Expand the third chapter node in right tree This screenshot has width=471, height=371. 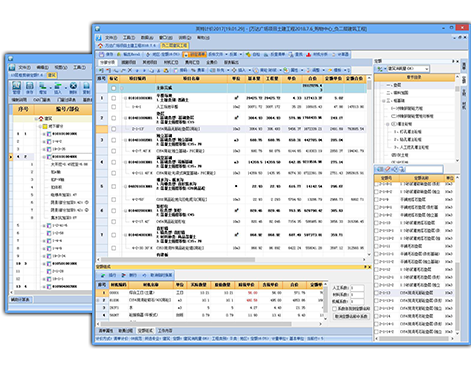pos(384,101)
